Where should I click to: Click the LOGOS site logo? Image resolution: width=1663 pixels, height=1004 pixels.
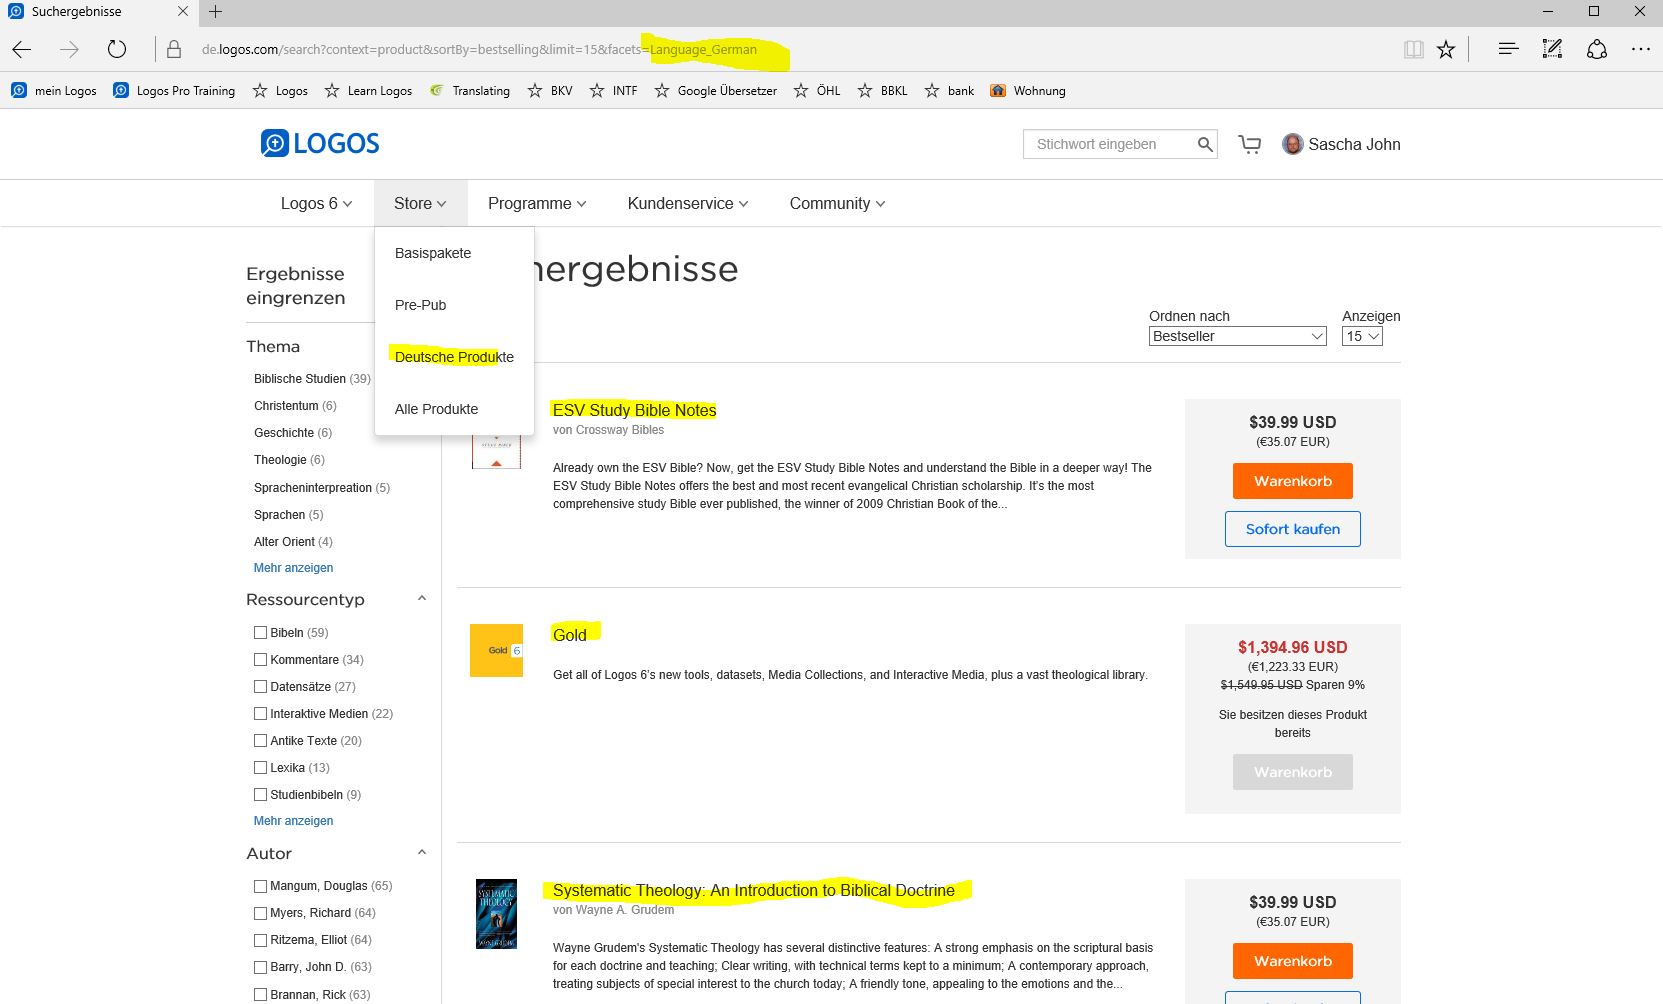320,143
